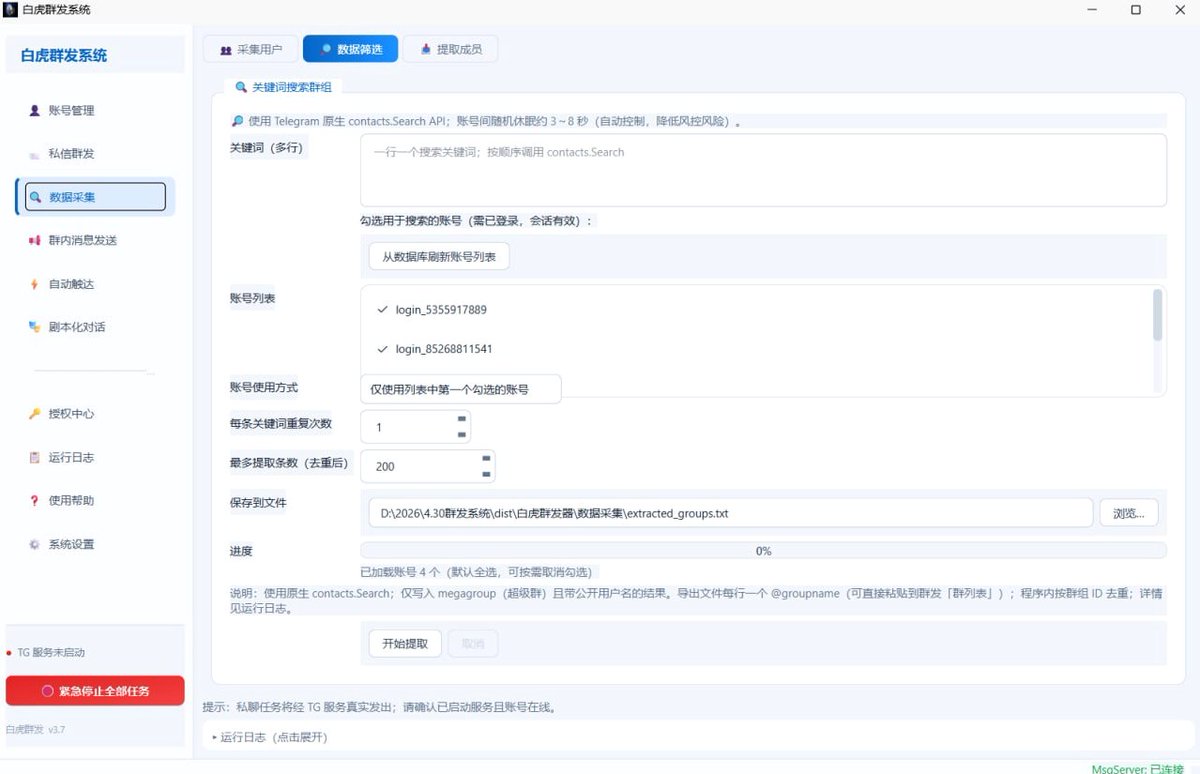Click the account list vertical scrollbar

tap(1158, 314)
